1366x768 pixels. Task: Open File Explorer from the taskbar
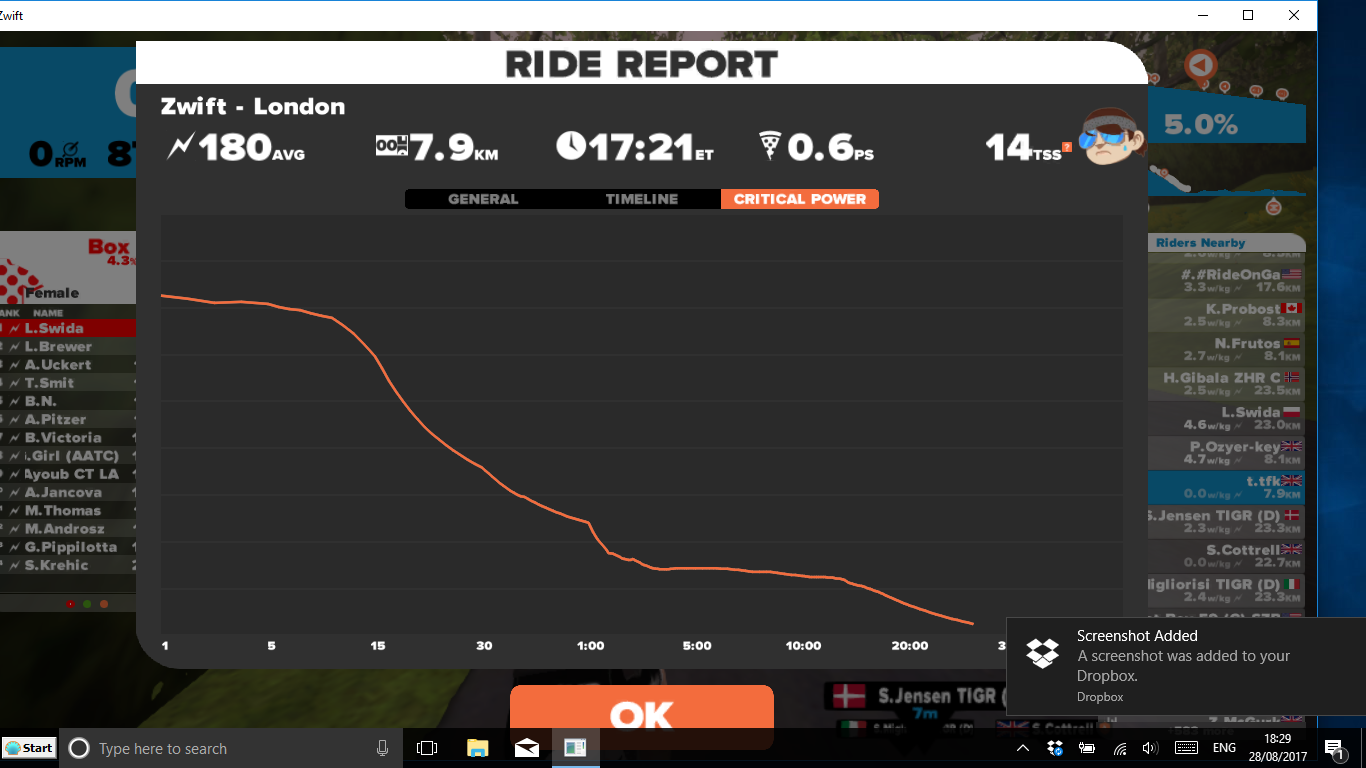click(x=478, y=748)
